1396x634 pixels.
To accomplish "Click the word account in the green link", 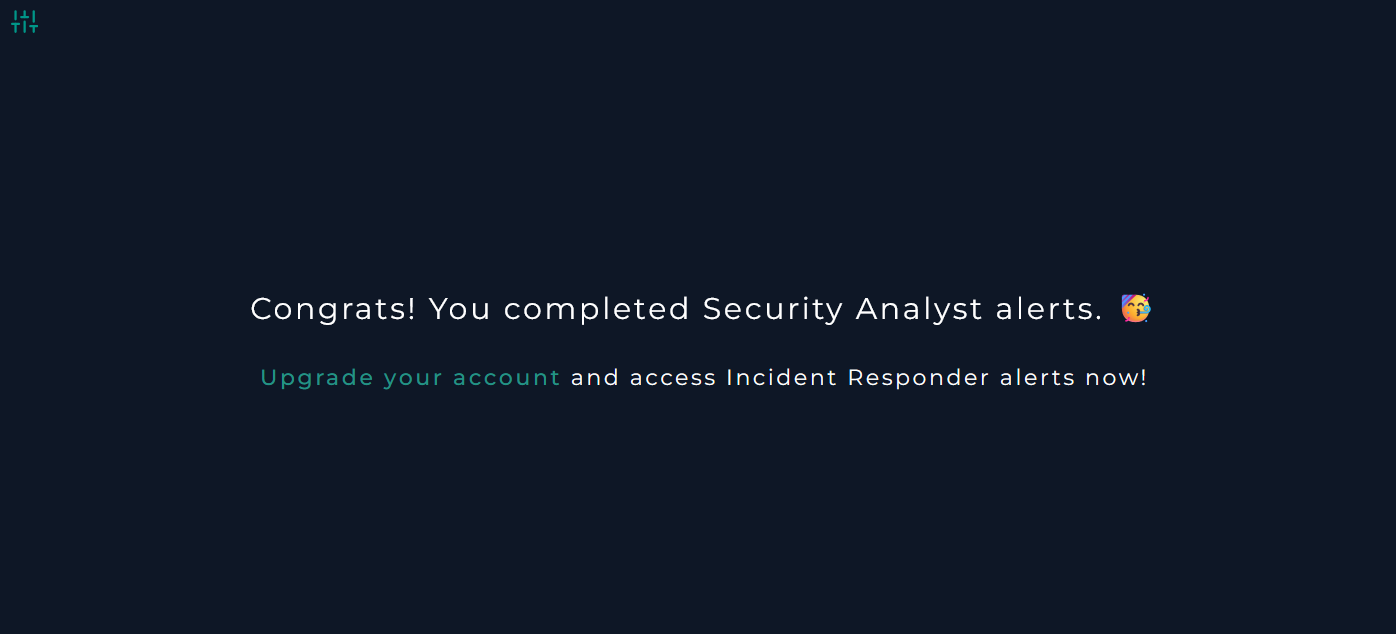I will click(x=506, y=378).
